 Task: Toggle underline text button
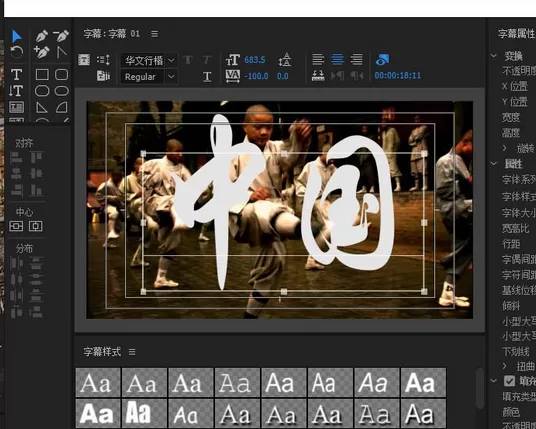point(207,76)
